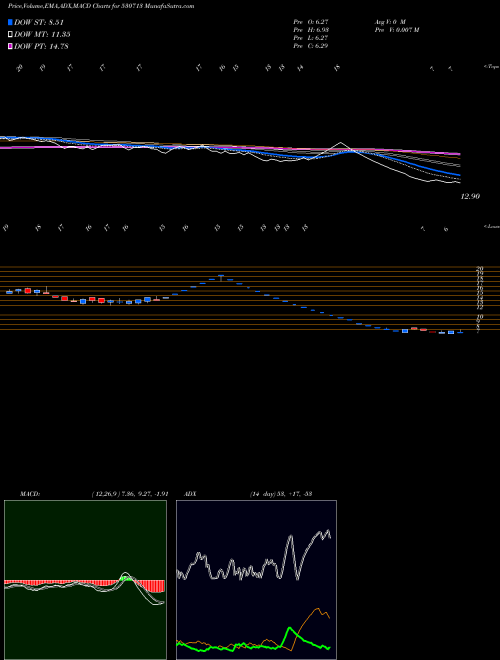This screenshot has width=500, height=660.
Task: Click the ADX indicator chart panel
Action: coord(256,580)
